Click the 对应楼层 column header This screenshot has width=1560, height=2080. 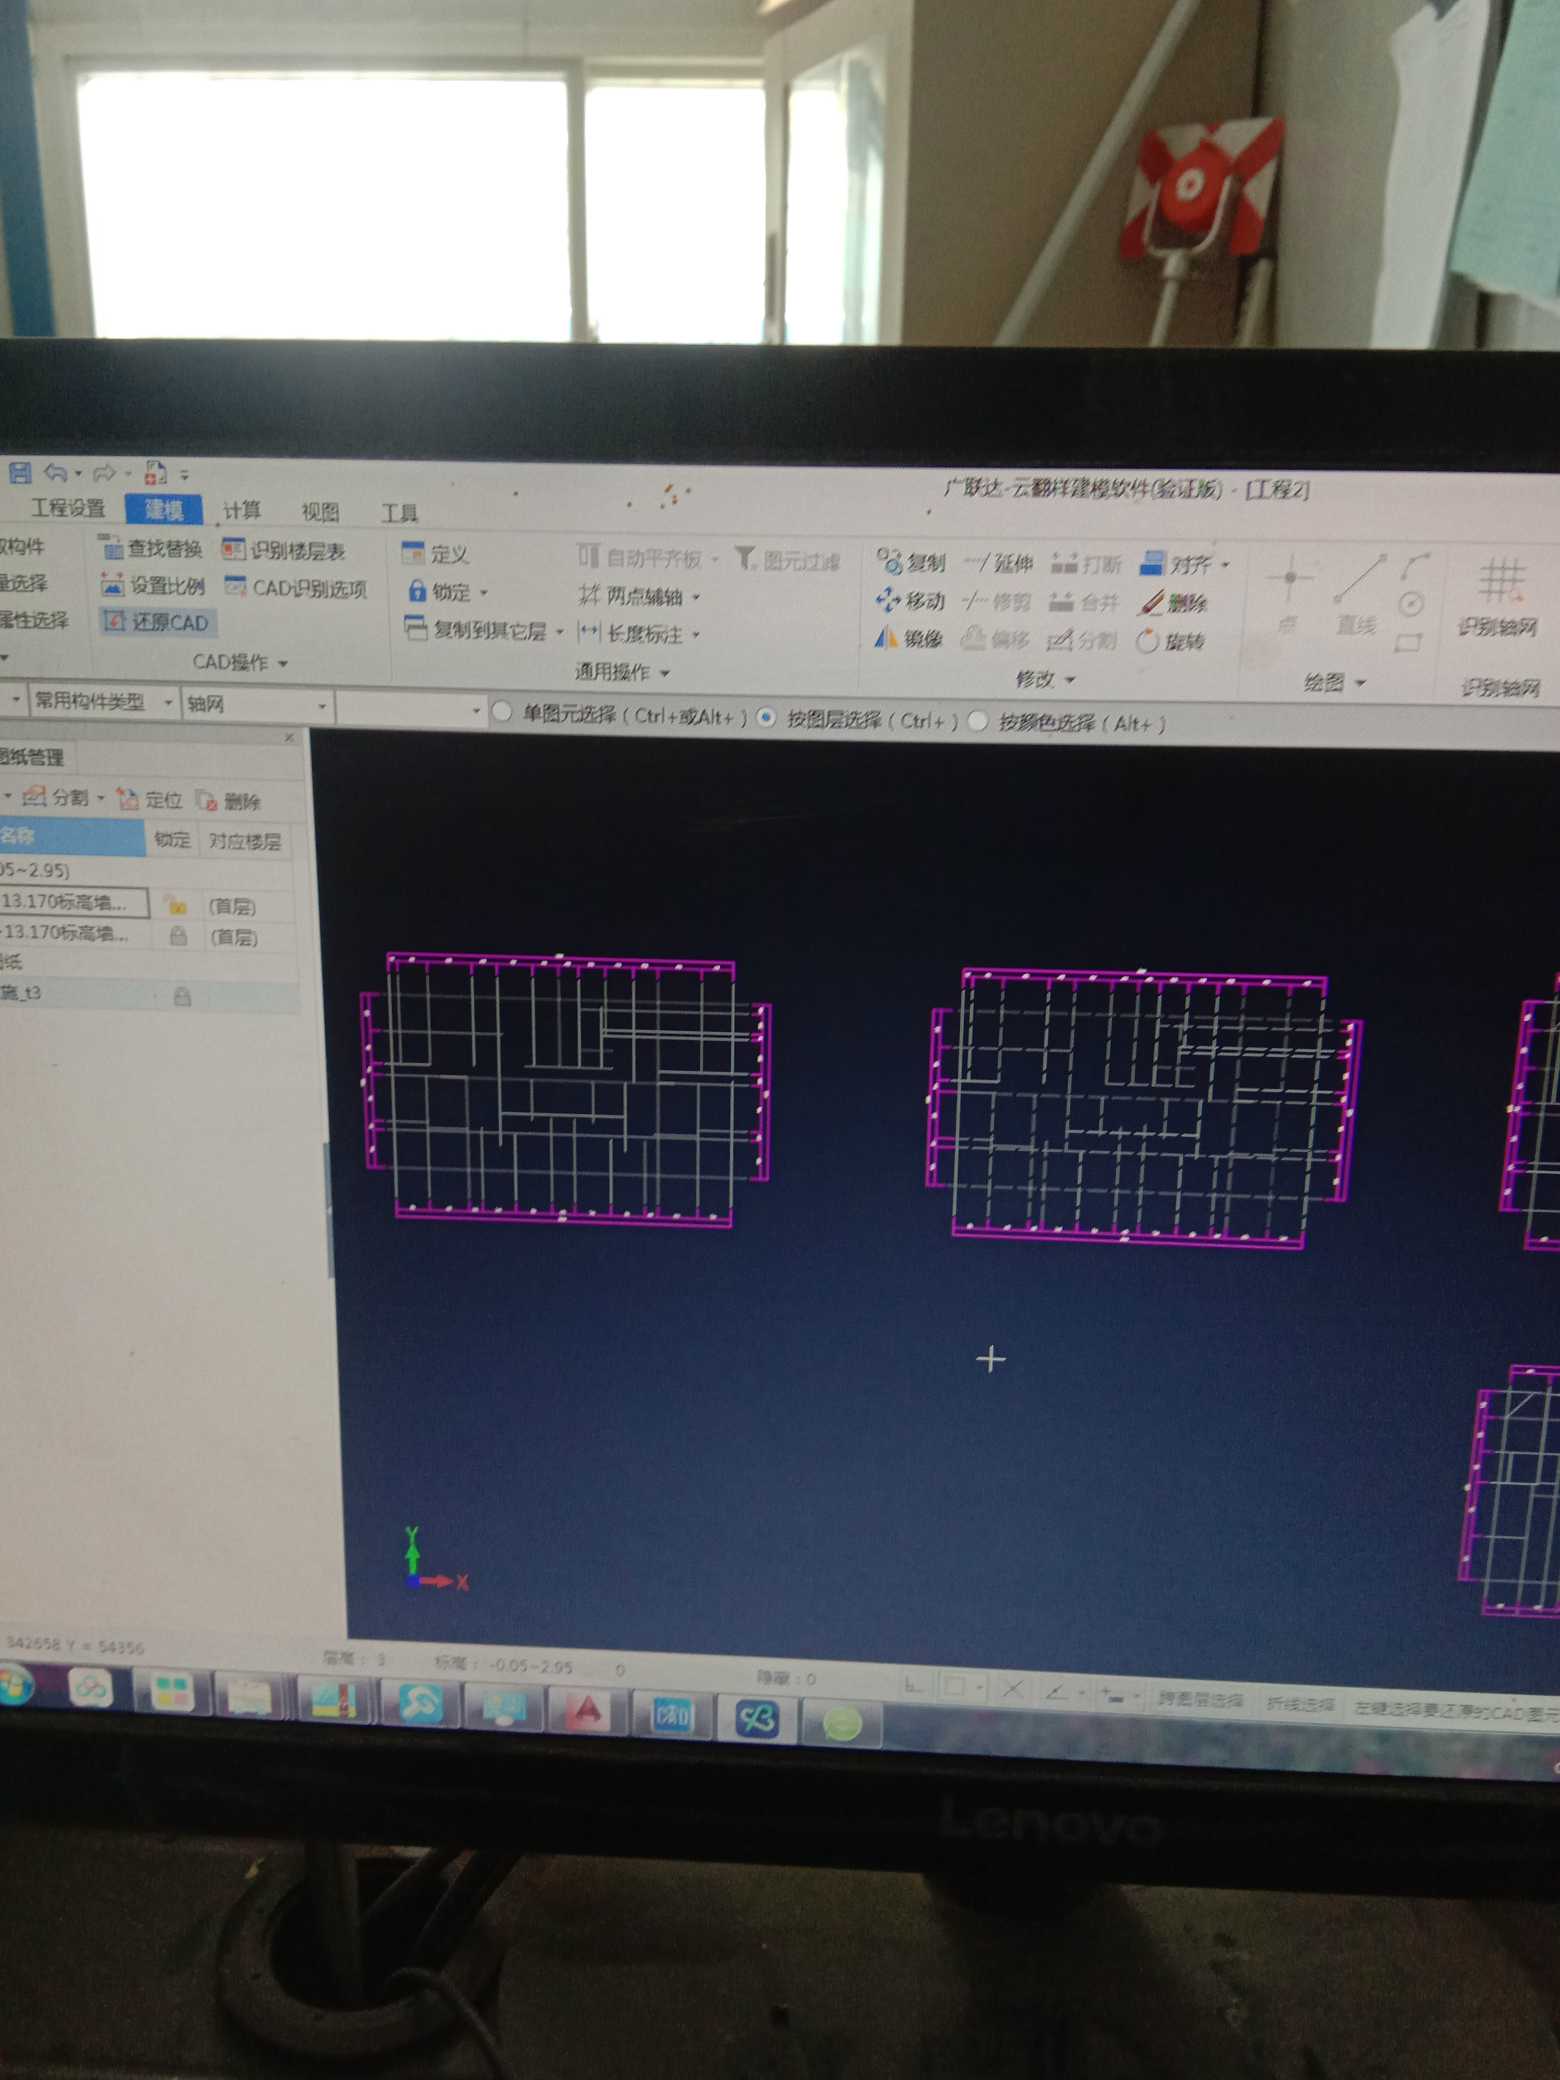coord(245,841)
